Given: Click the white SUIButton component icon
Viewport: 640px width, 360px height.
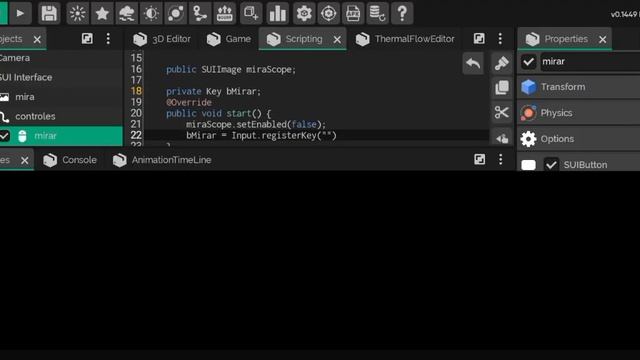Looking at the screenshot, I should (x=529, y=165).
